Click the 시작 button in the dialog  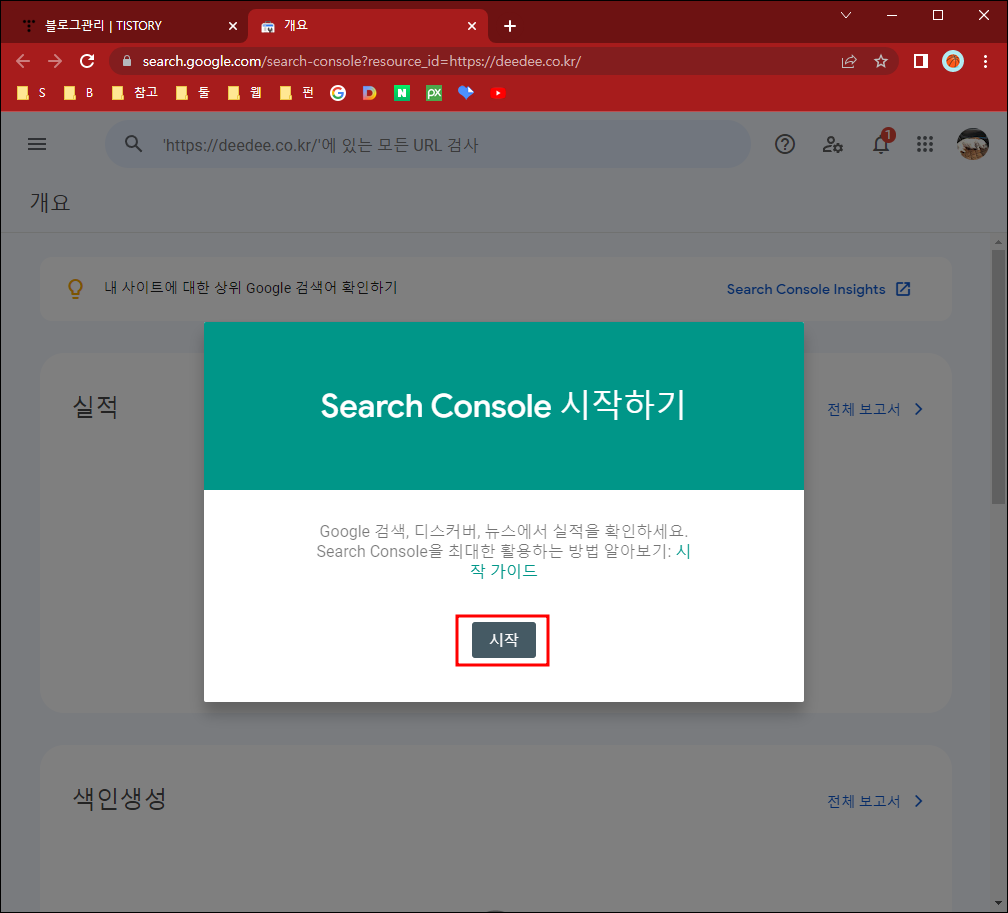click(x=503, y=640)
